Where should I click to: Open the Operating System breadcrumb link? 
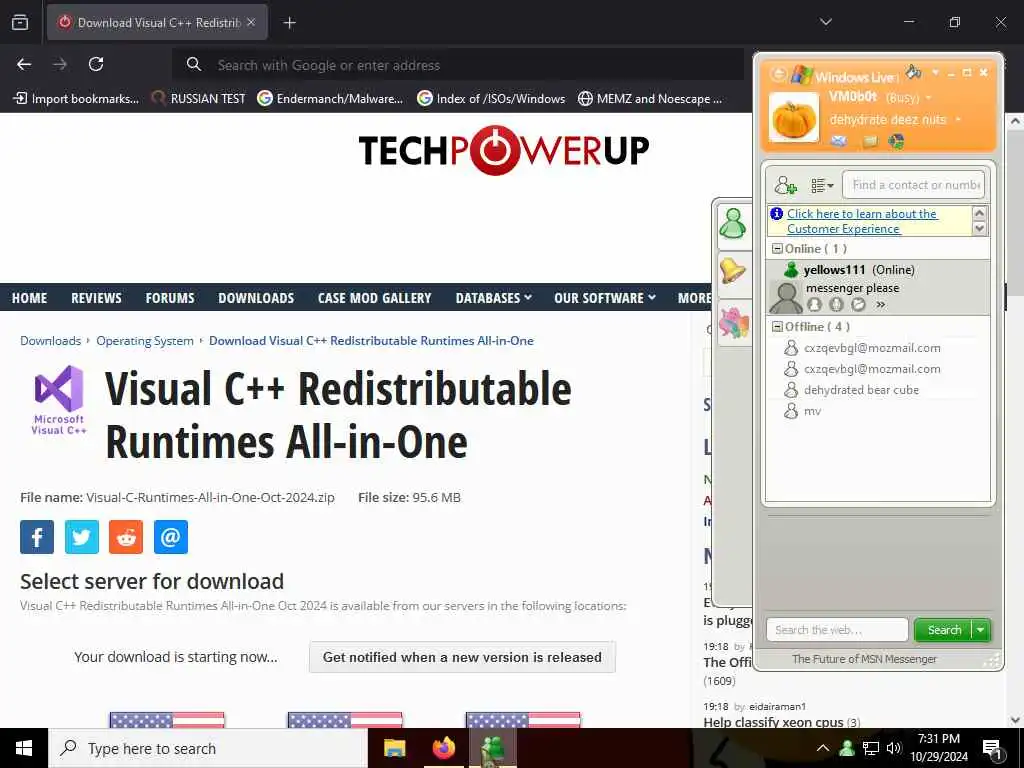(145, 341)
